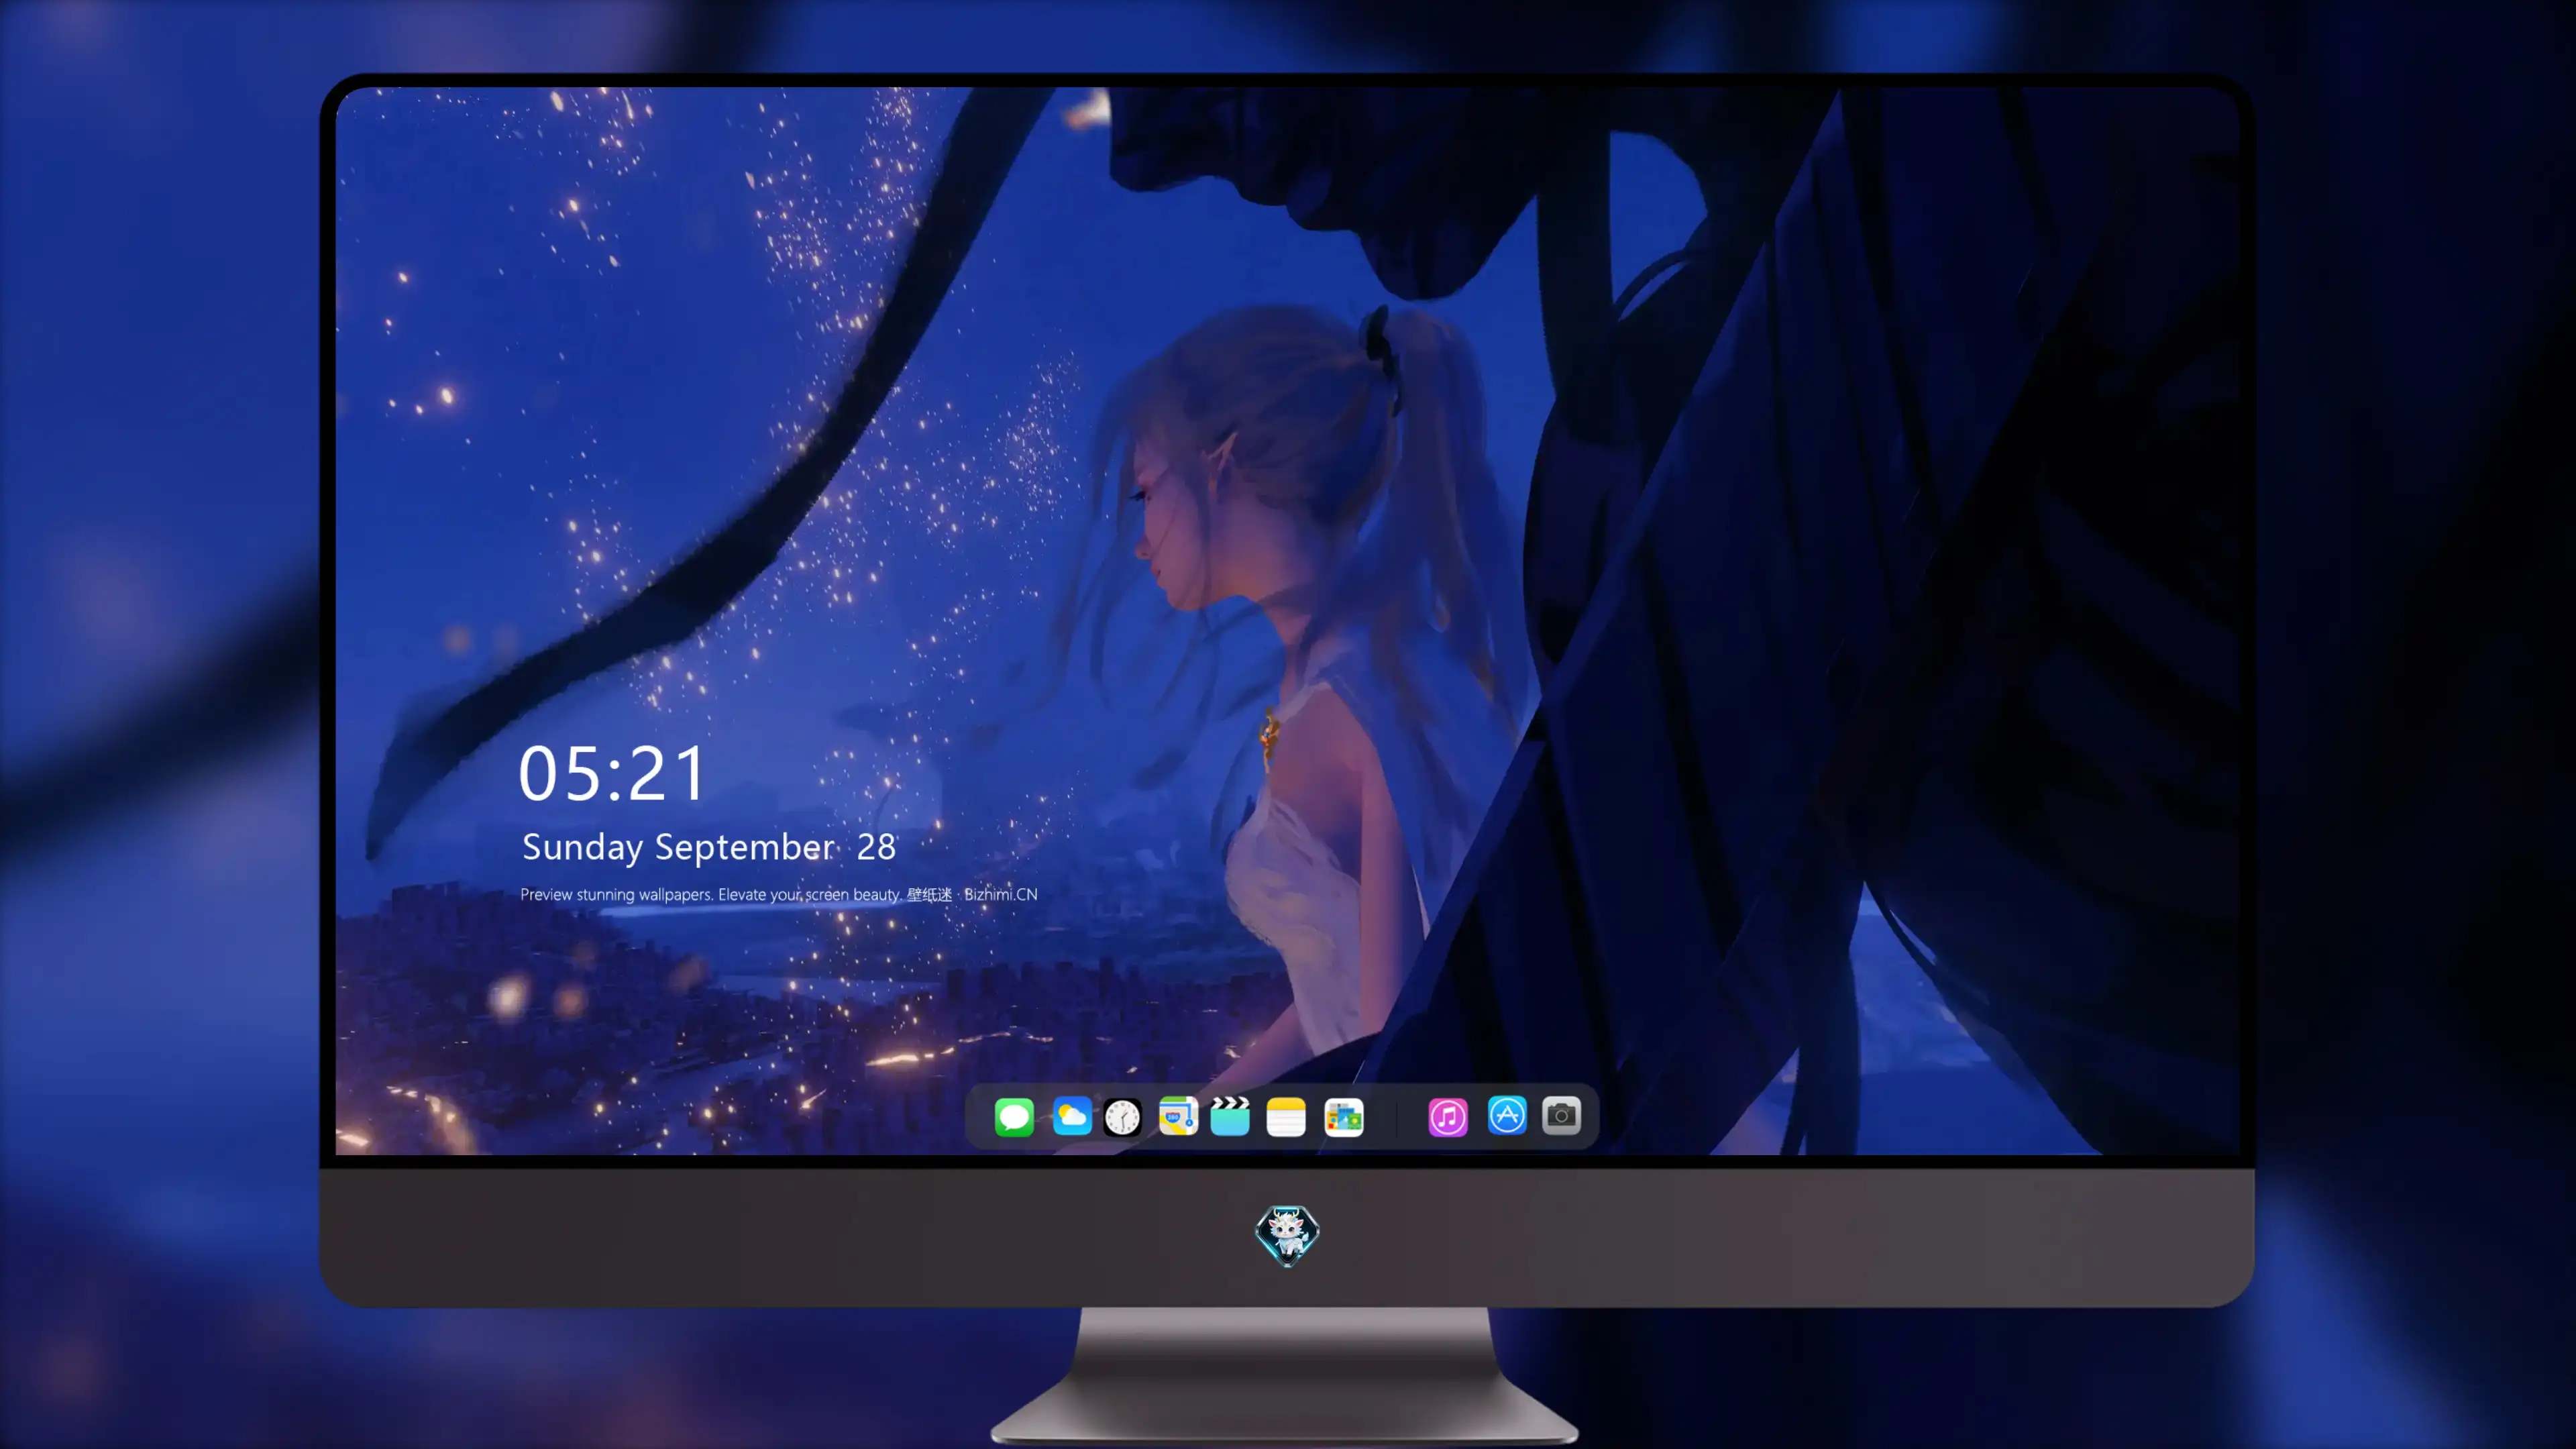Open the Weather app in the dock
The height and width of the screenshot is (1449, 2576).
pyautogui.click(x=1072, y=1117)
